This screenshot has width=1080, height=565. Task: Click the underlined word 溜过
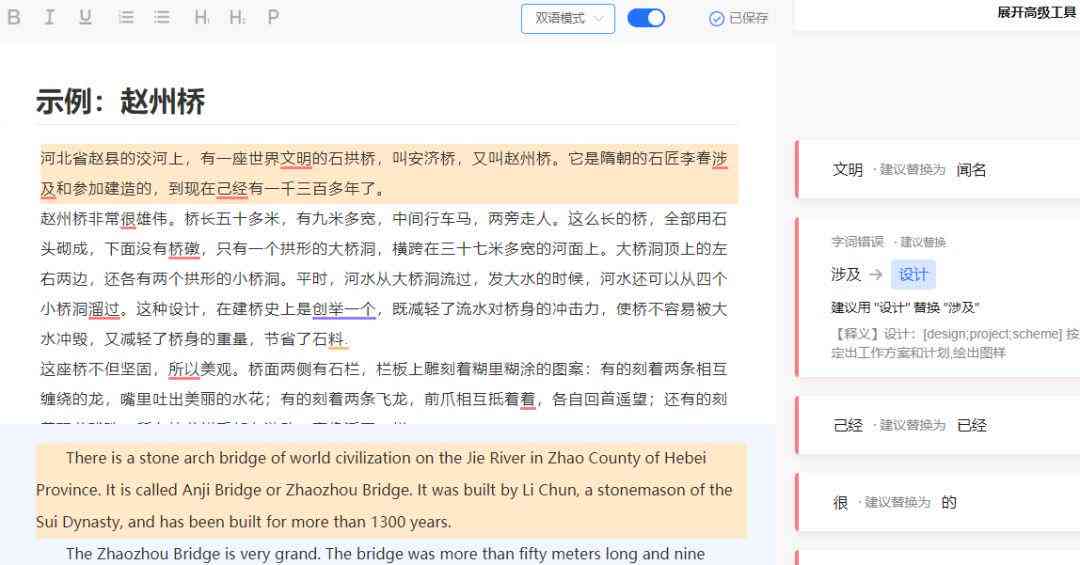(x=104, y=309)
